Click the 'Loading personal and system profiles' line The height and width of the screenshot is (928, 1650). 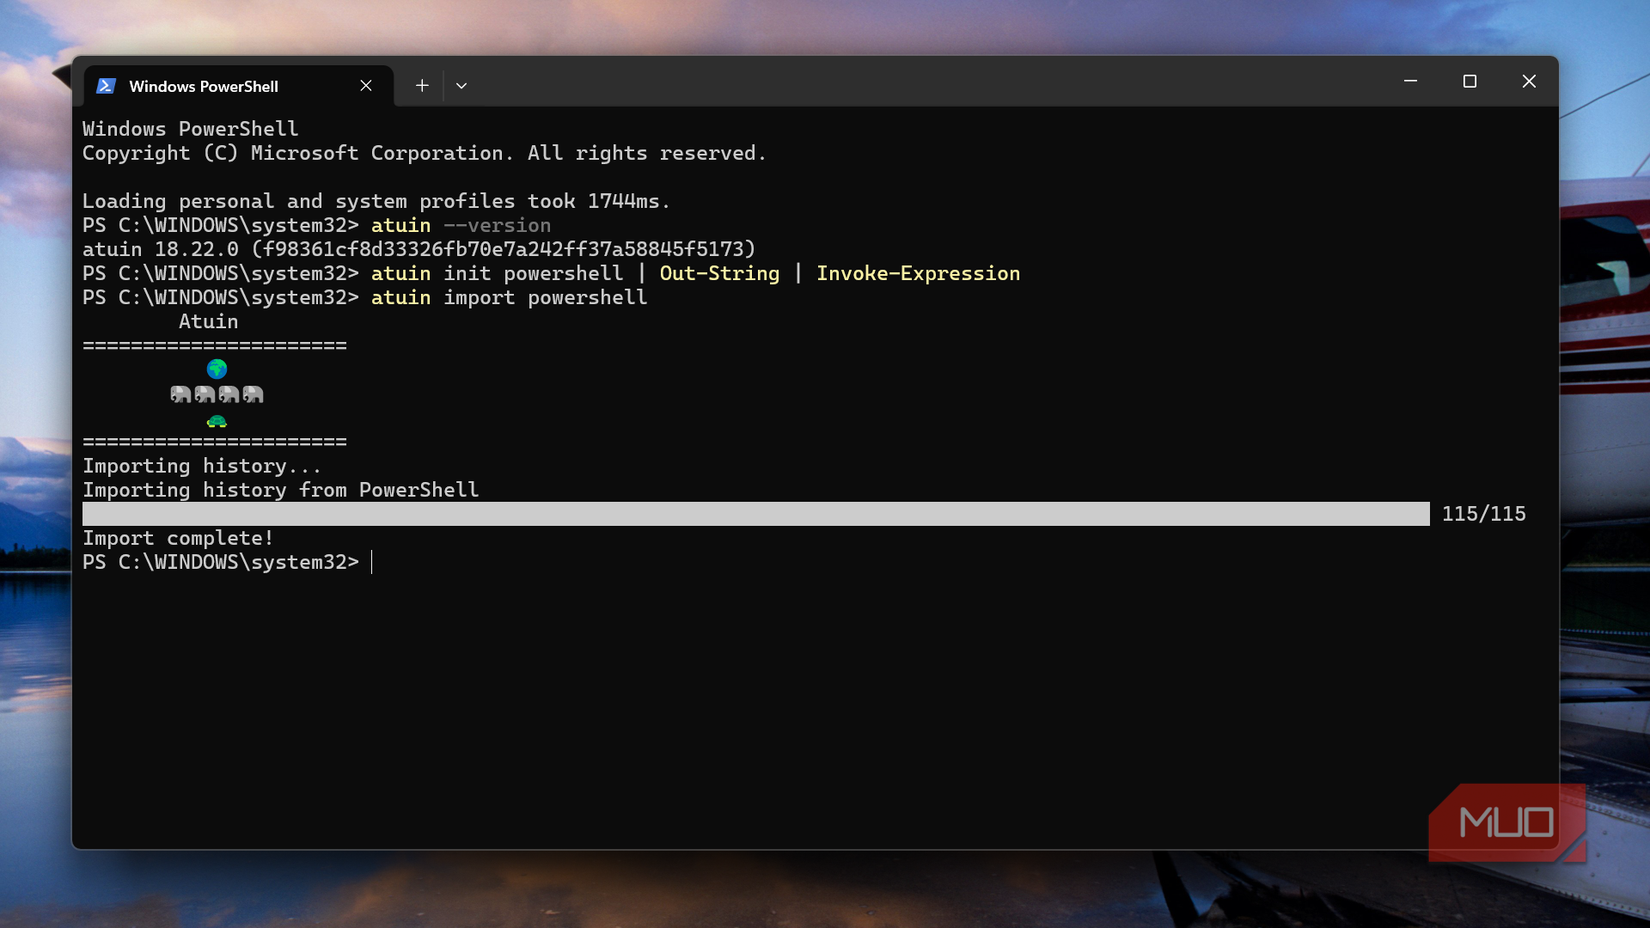(376, 201)
